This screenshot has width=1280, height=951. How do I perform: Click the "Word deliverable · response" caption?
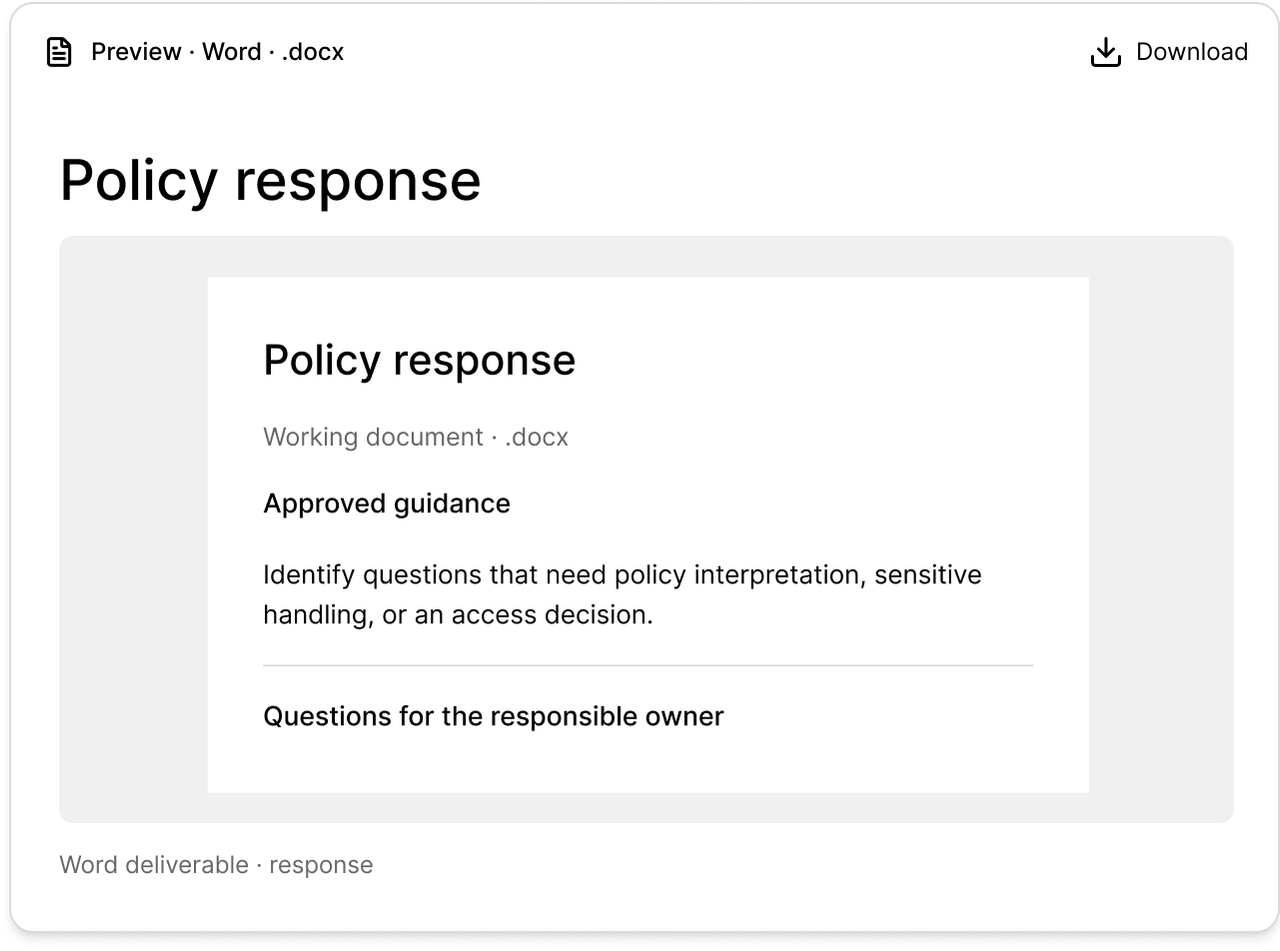[216, 865]
